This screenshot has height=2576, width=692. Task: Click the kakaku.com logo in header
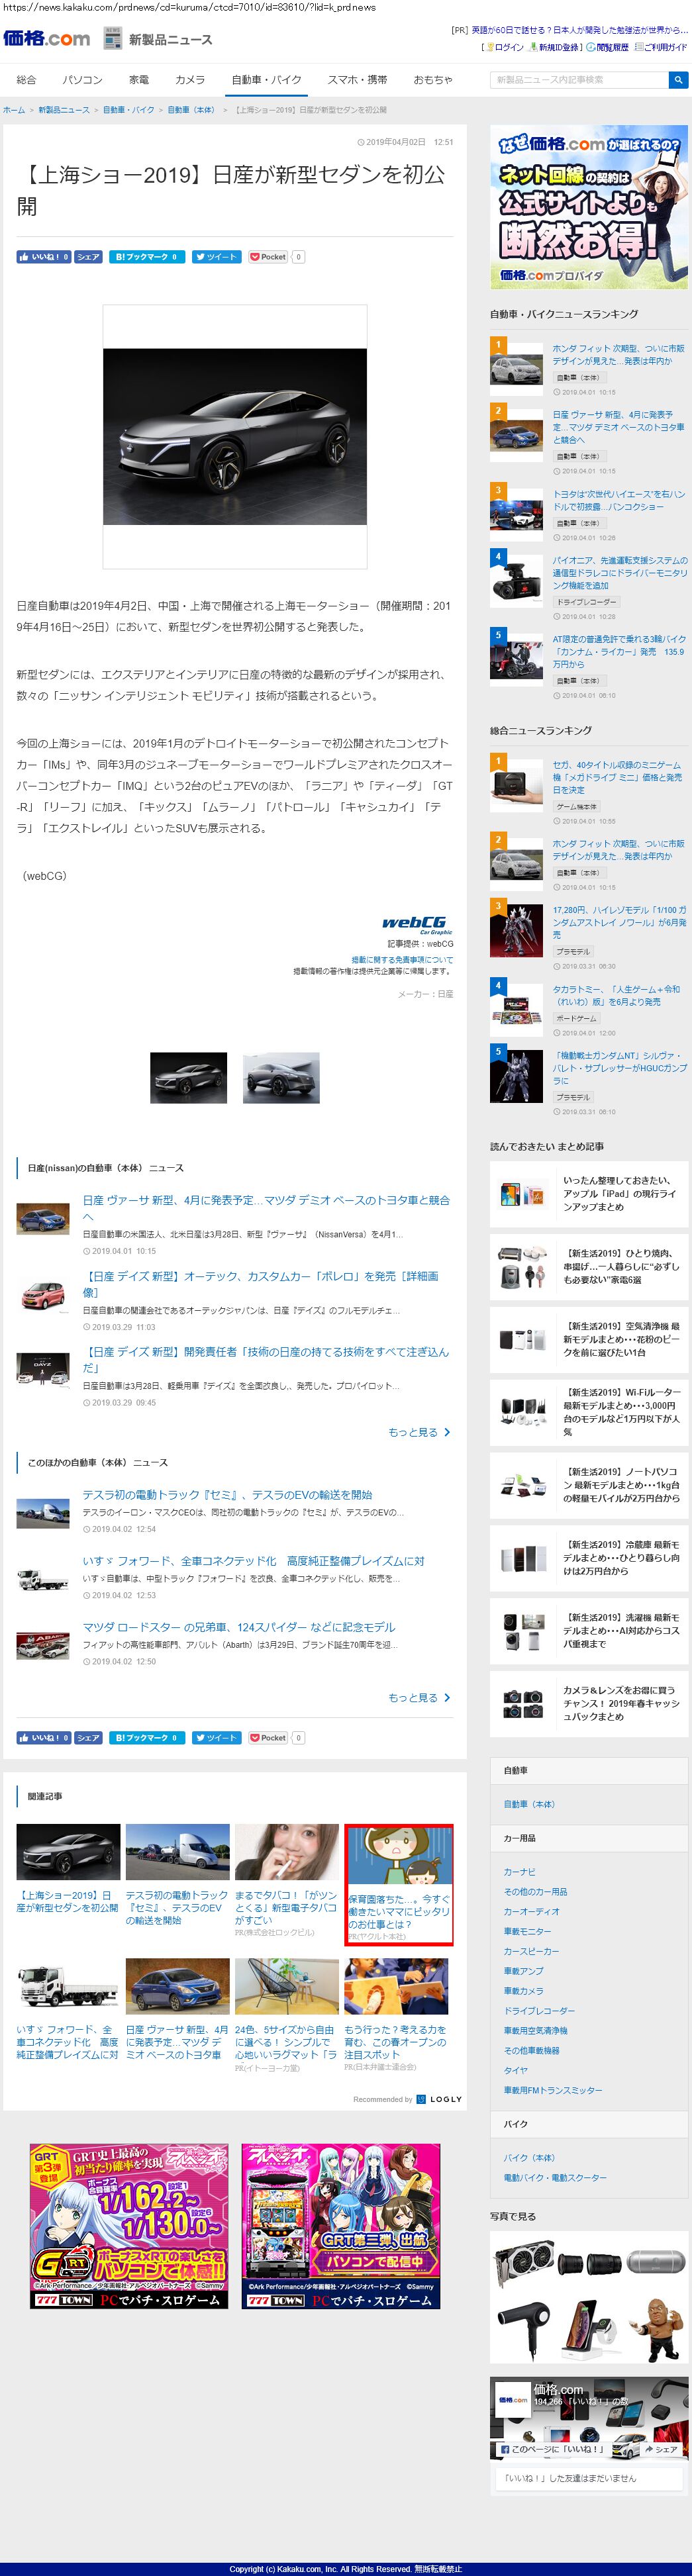tap(46, 39)
